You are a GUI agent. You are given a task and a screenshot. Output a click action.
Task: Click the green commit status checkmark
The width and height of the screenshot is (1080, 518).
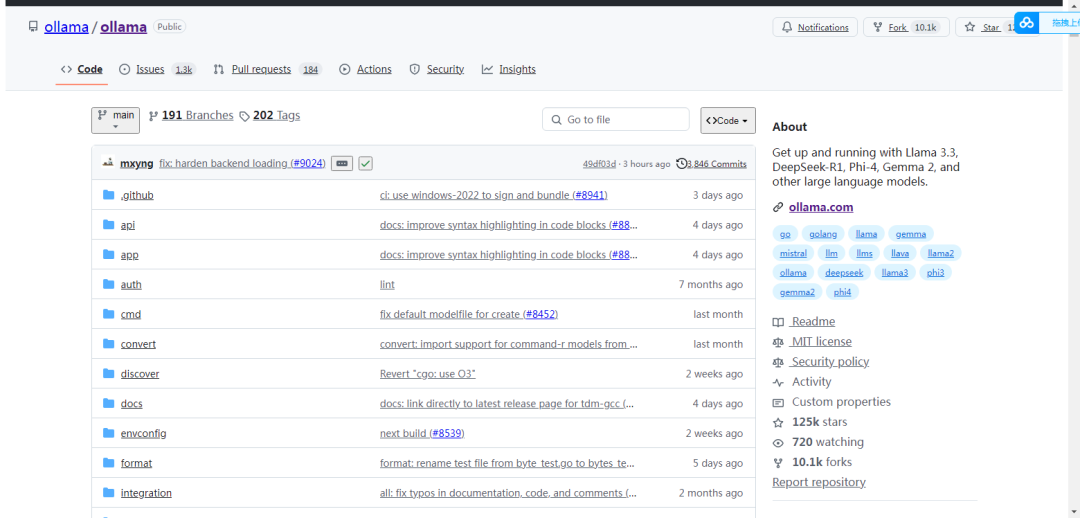(365, 163)
